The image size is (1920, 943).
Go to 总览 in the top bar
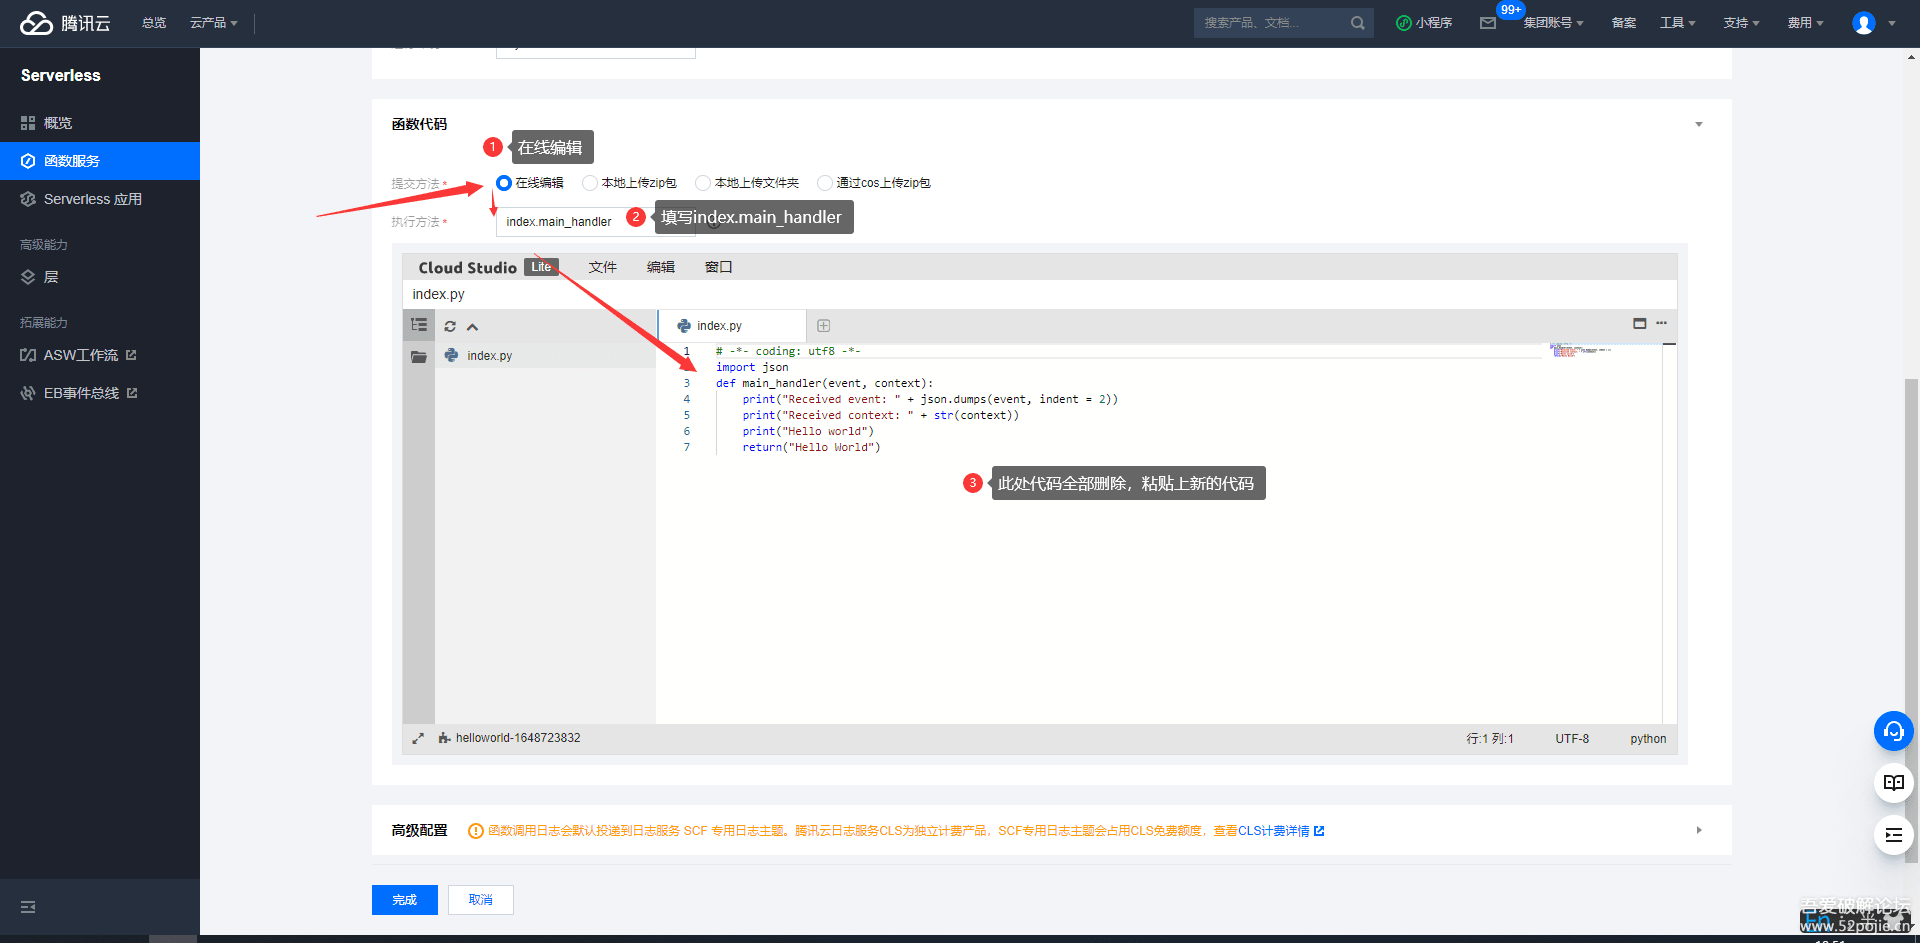154,23
